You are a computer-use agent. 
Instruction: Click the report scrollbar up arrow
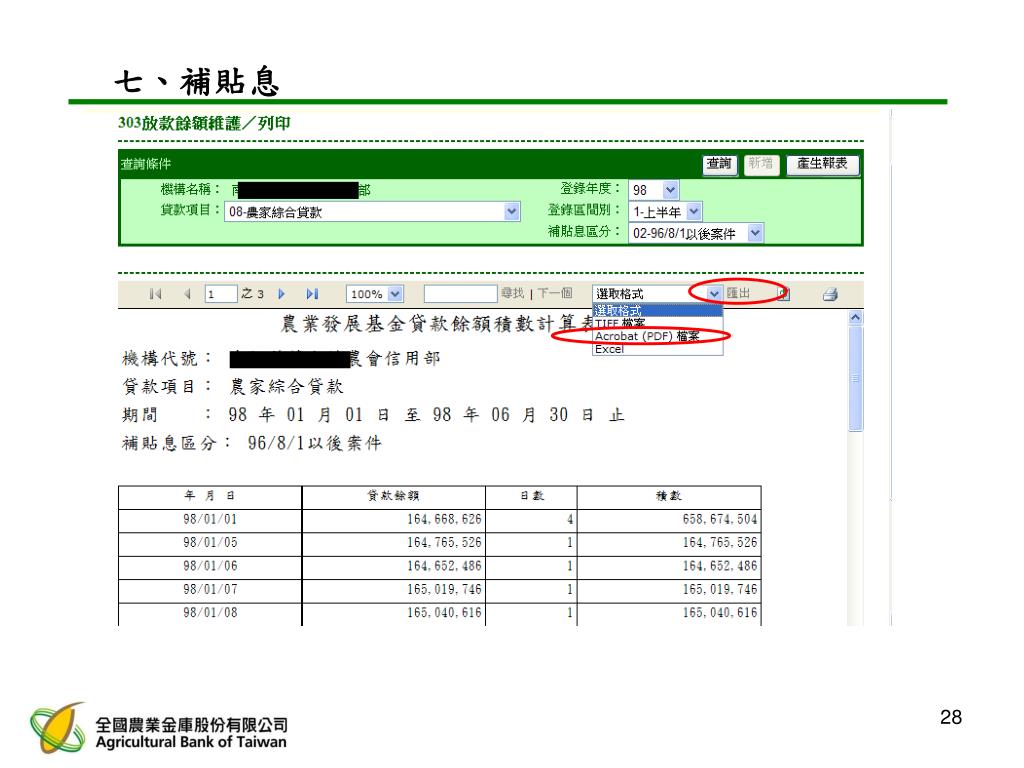pos(855,318)
